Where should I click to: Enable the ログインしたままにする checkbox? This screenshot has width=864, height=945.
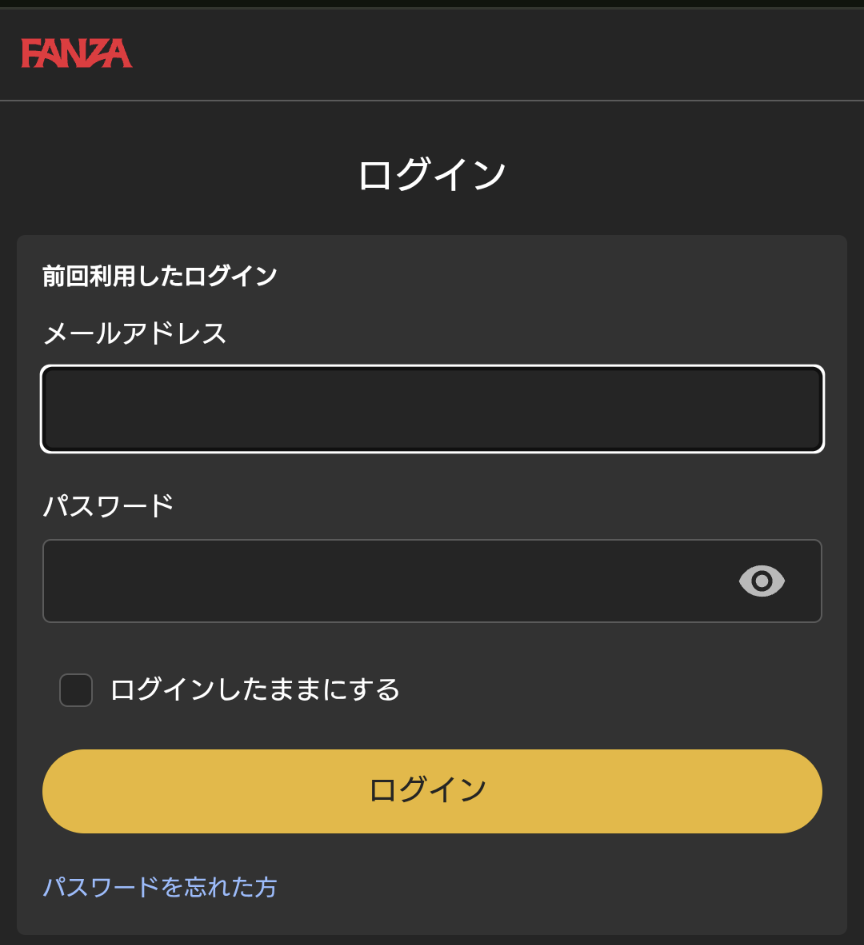pos(76,689)
